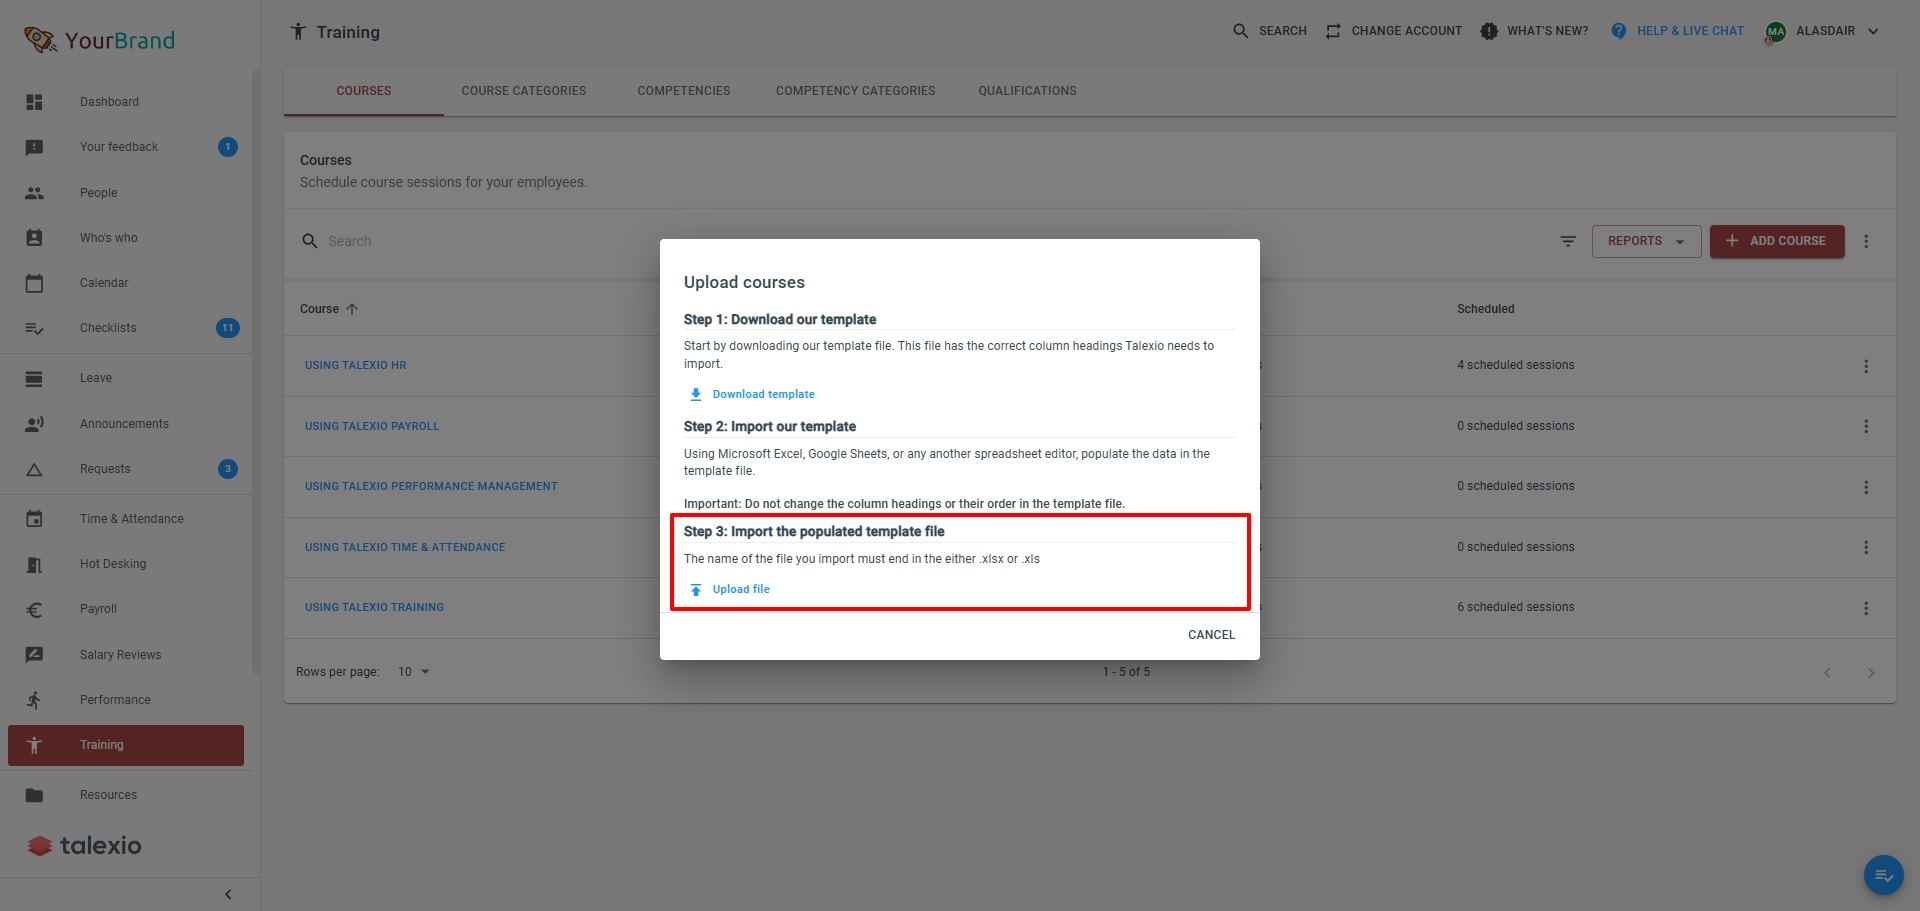Select Training in the sidebar menu
Viewport: 1920px width, 911px height.
pyautogui.click(x=126, y=745)
